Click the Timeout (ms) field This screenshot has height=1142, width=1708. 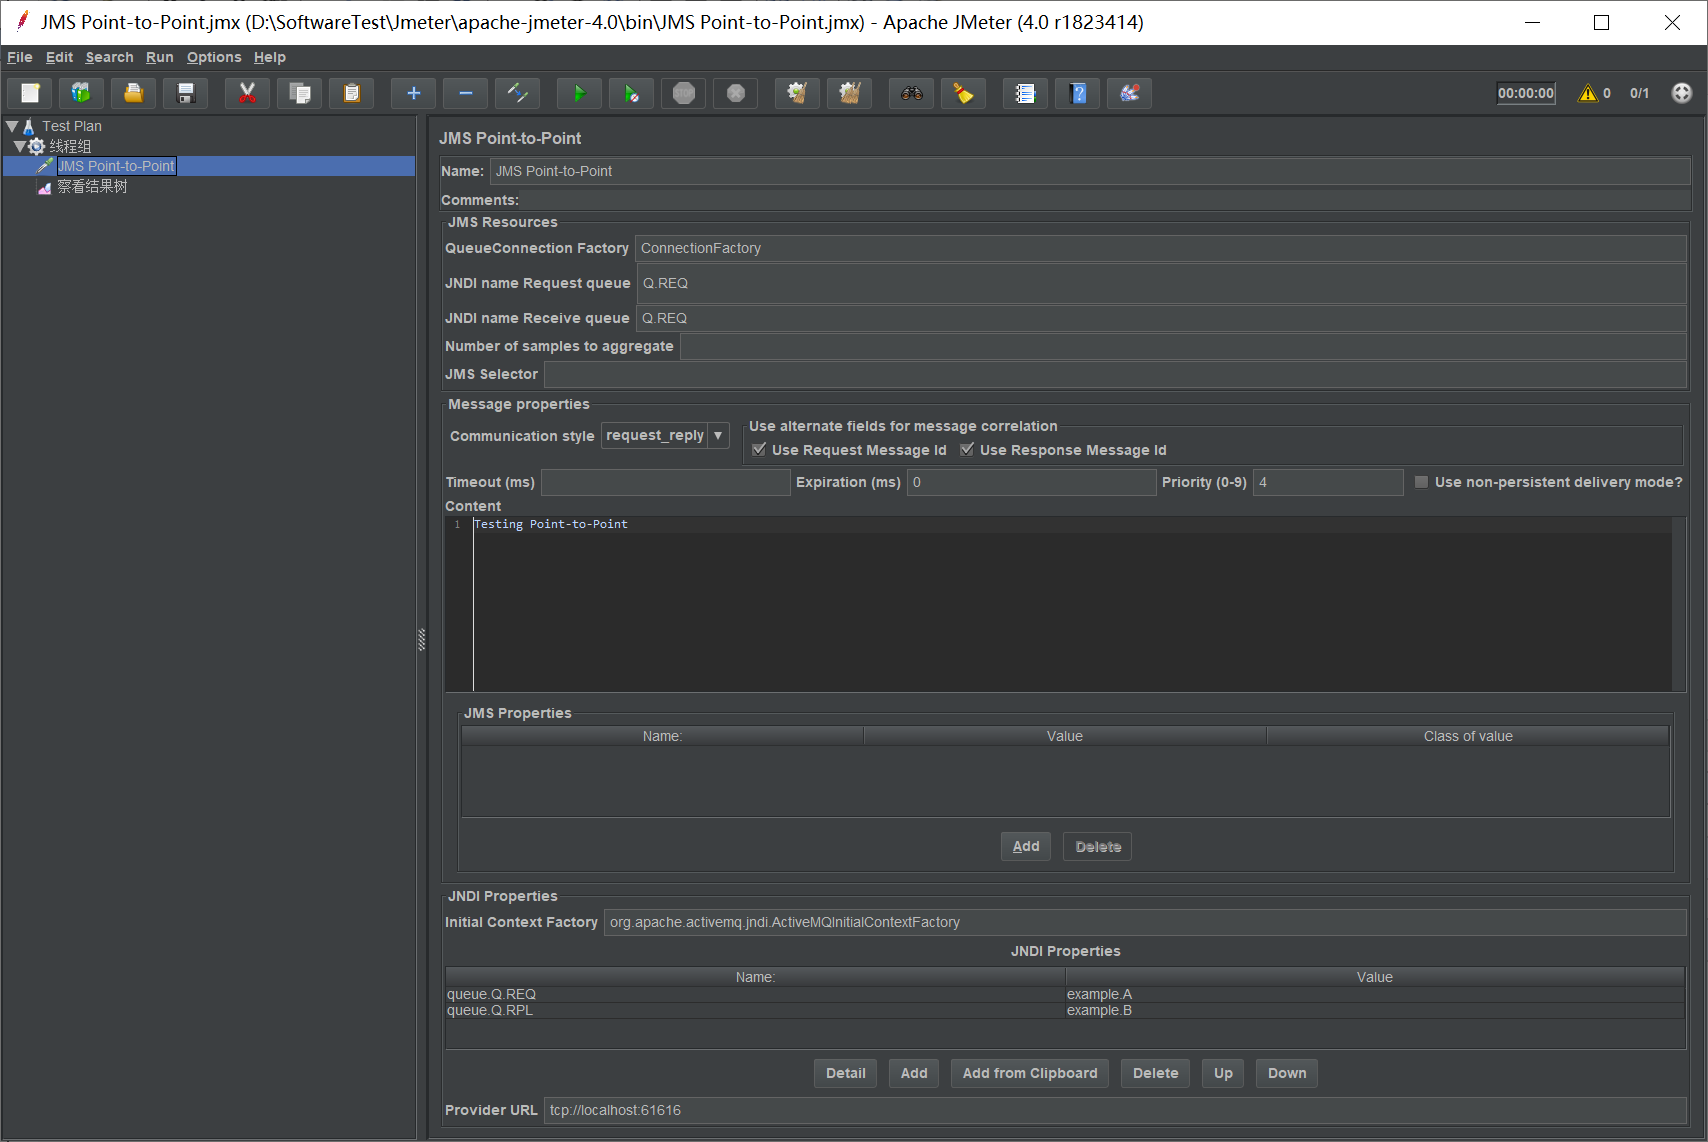pyautogui.click(x=665, y=482)
